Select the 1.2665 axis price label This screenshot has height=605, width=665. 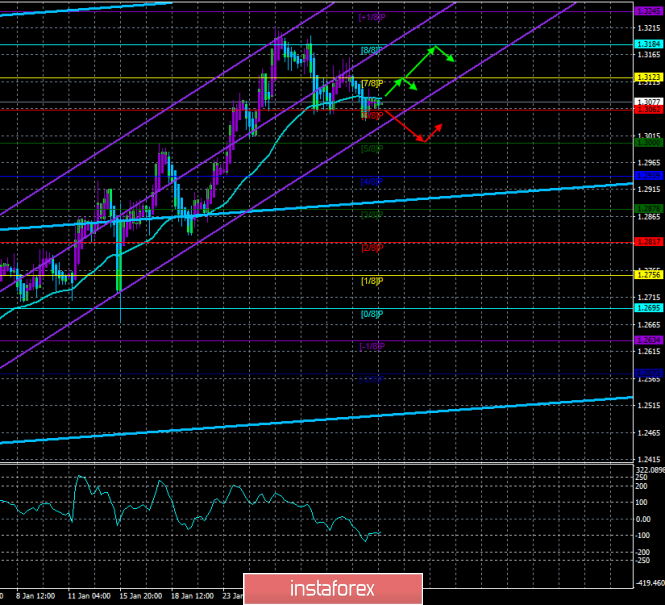click(649, 325)
